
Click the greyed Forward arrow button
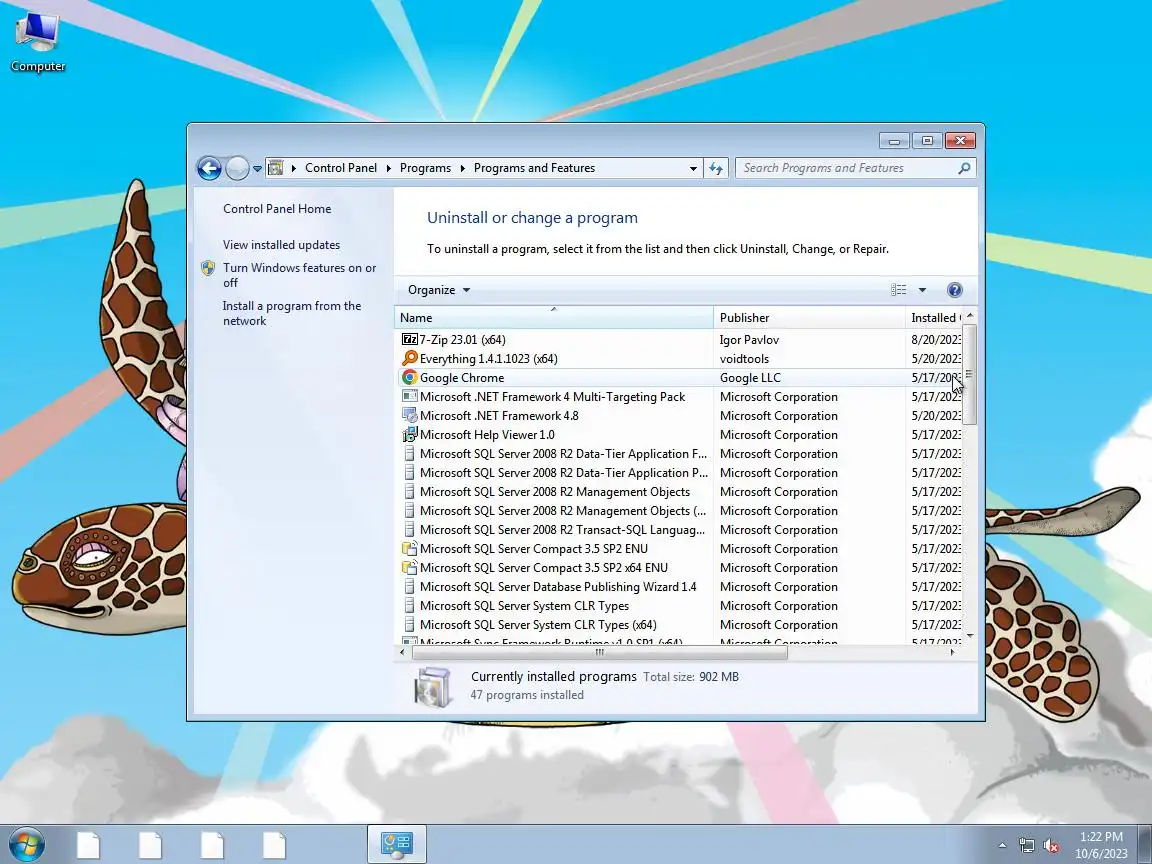237,168
